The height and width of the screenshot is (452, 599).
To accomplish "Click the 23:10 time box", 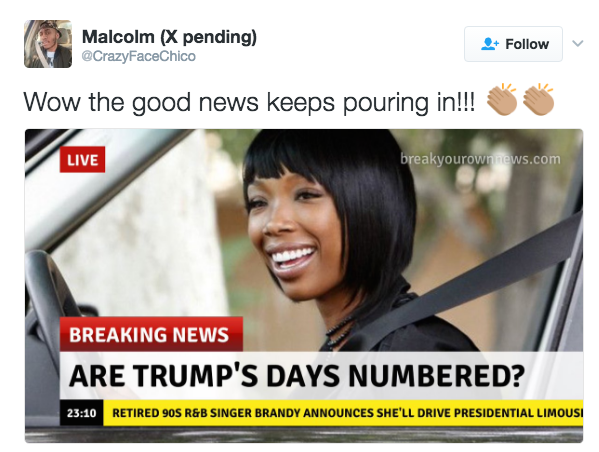I will click(x=81, y=413).
